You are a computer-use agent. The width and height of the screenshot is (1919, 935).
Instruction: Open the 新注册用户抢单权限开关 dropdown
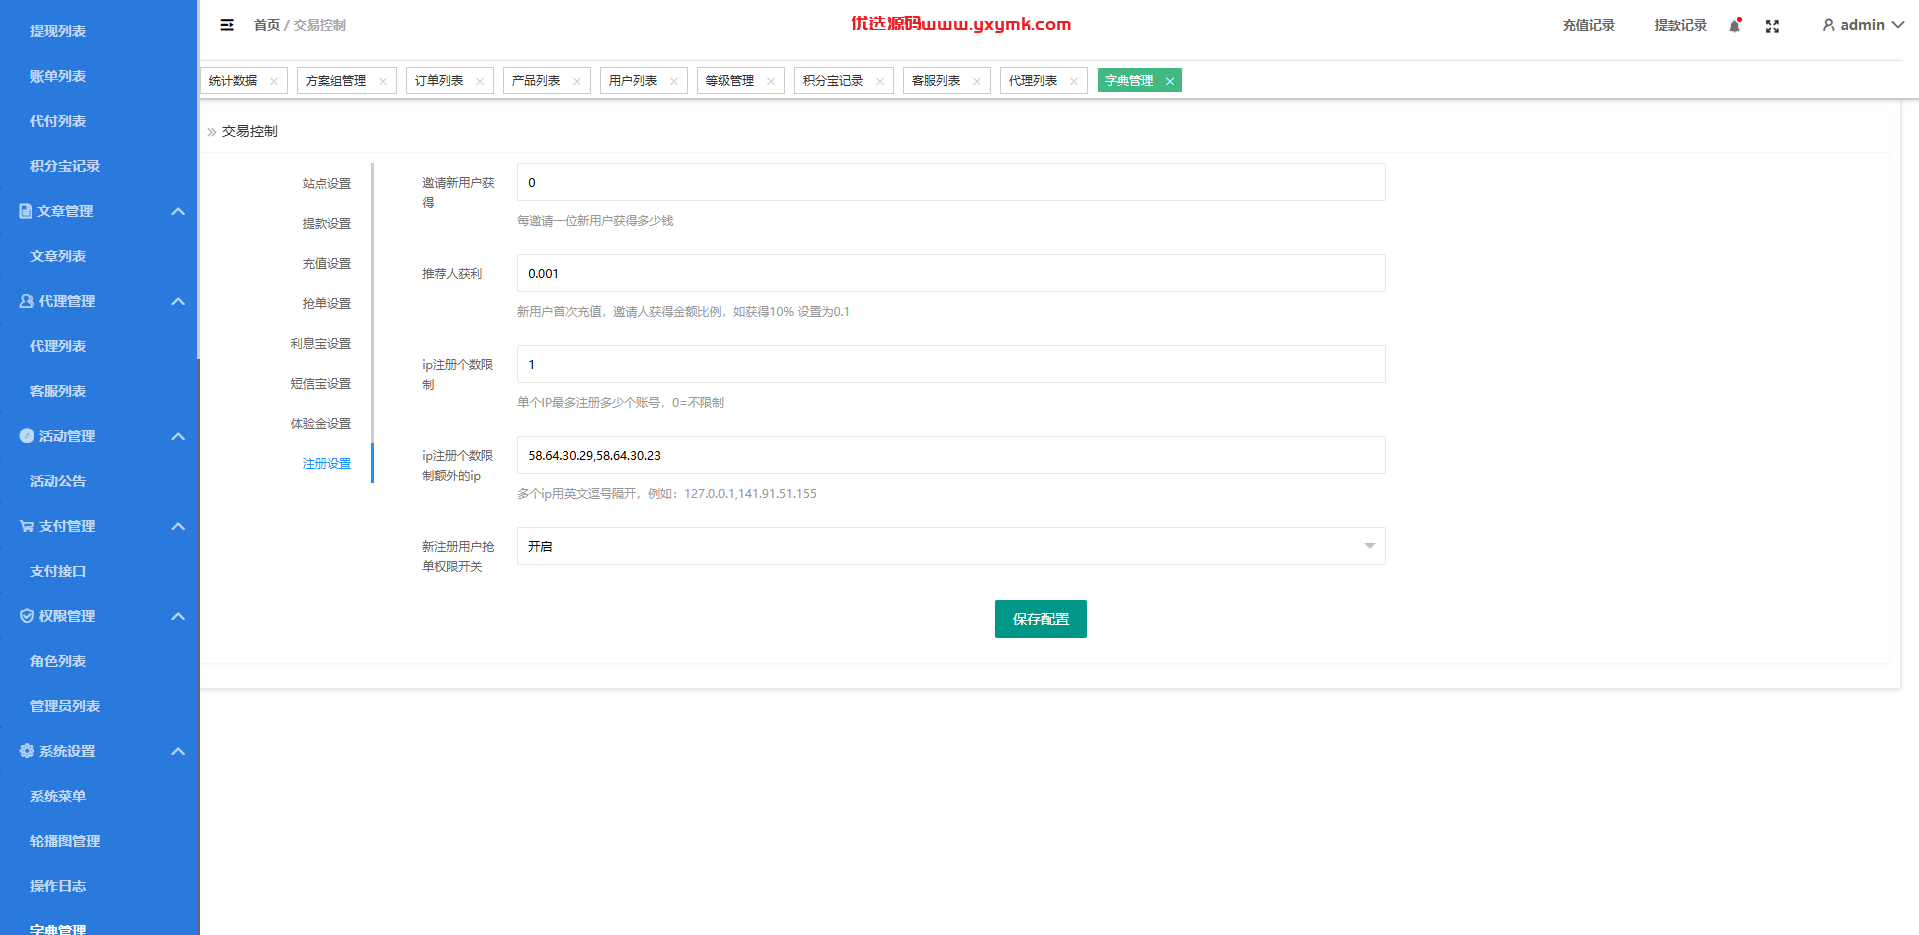[951, 546]
